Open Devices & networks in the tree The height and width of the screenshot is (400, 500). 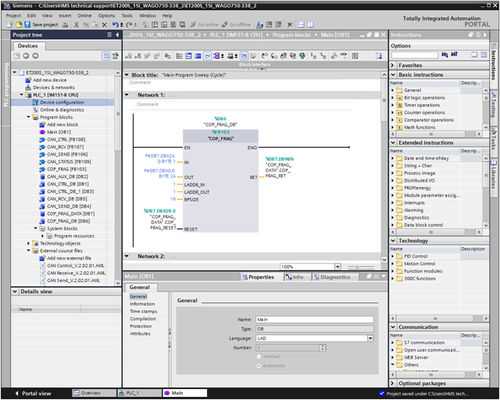coord(53,87)
